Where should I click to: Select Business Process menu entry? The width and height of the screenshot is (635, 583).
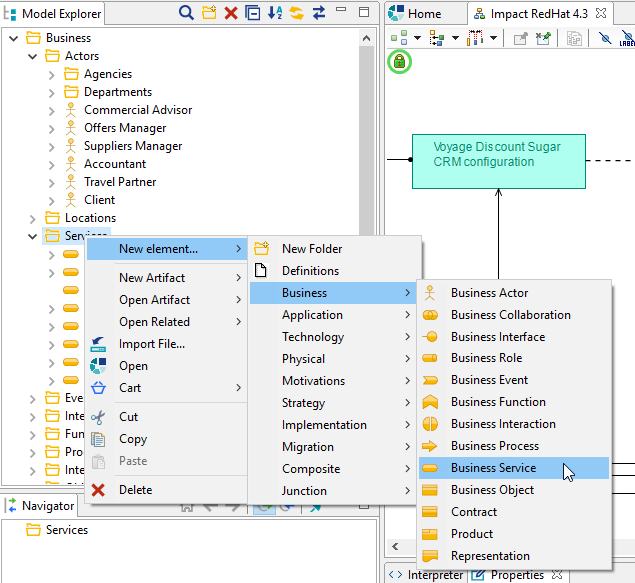tap(494, 446)
